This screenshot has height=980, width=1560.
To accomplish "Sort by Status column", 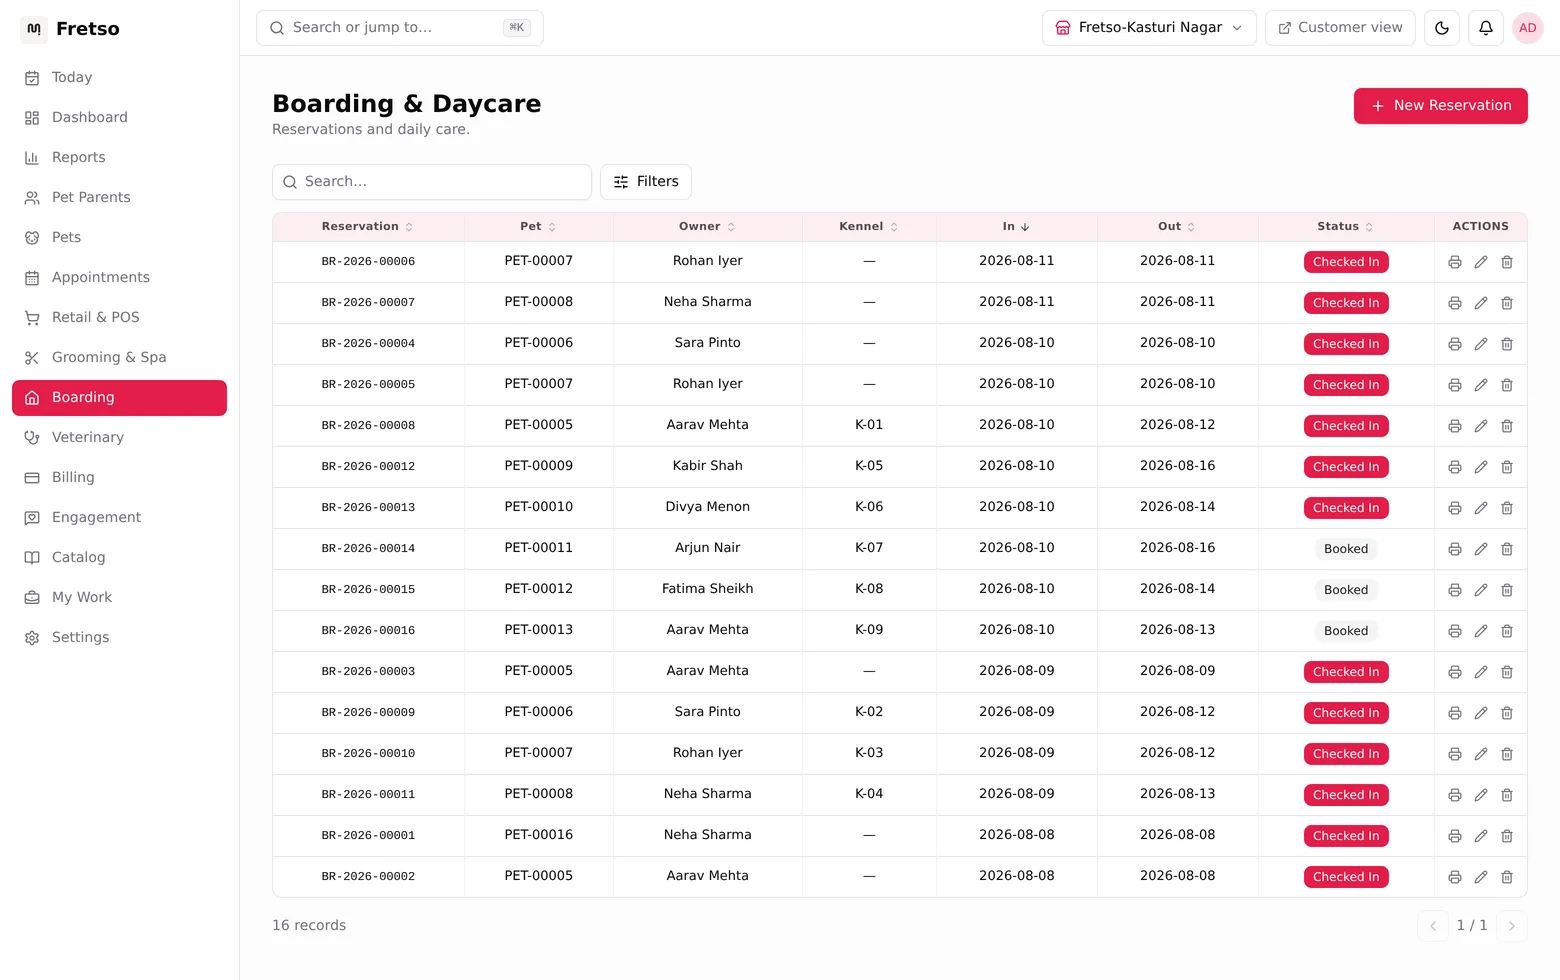I will point(1345,227).
